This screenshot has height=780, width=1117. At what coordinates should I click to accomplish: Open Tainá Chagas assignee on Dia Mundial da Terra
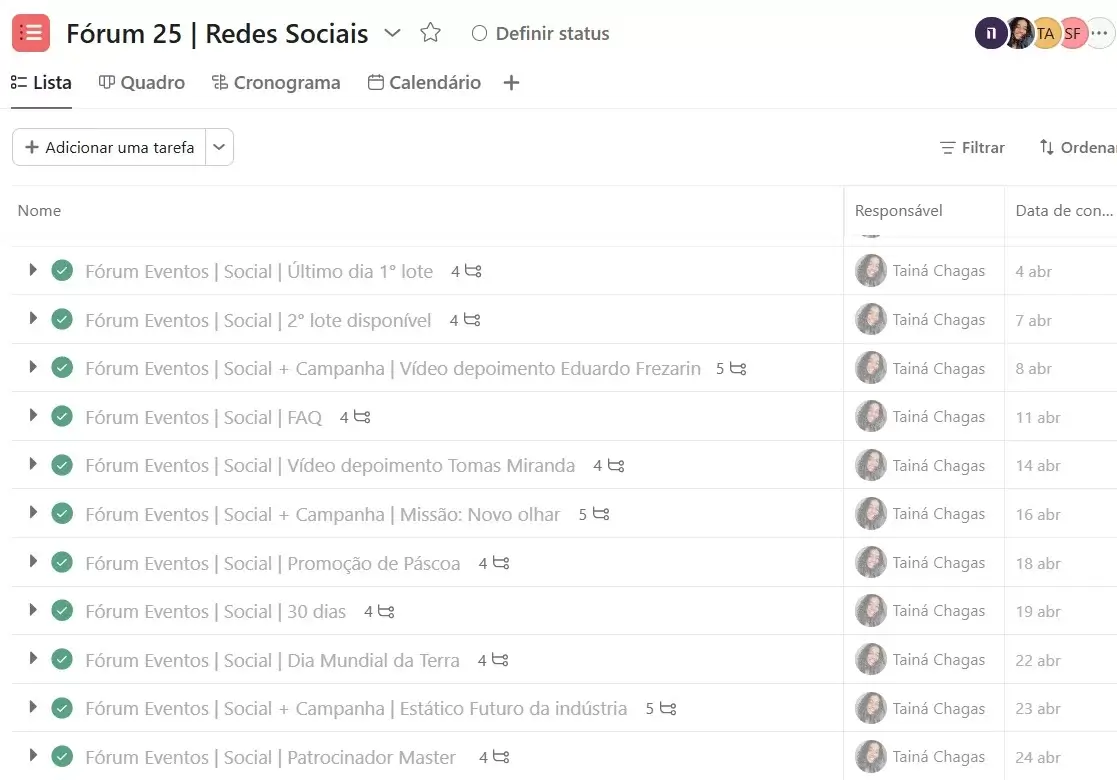point(920,660)
